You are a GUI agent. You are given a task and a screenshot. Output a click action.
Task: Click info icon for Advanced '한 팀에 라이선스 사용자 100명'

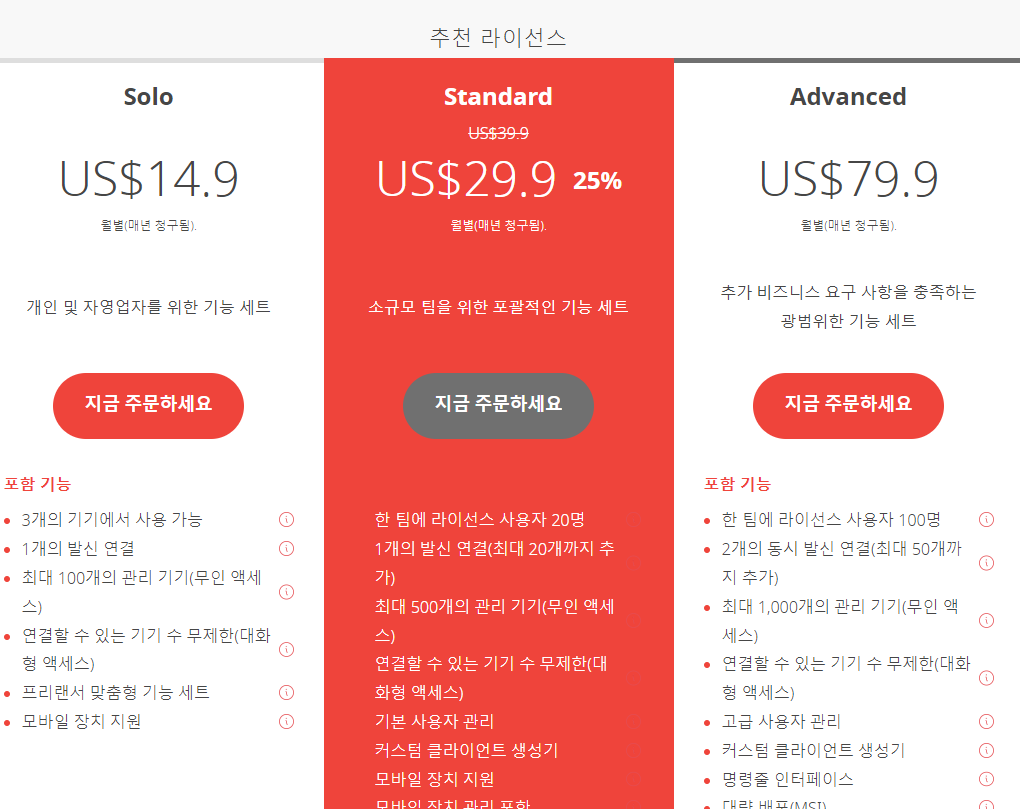[987, 519]
